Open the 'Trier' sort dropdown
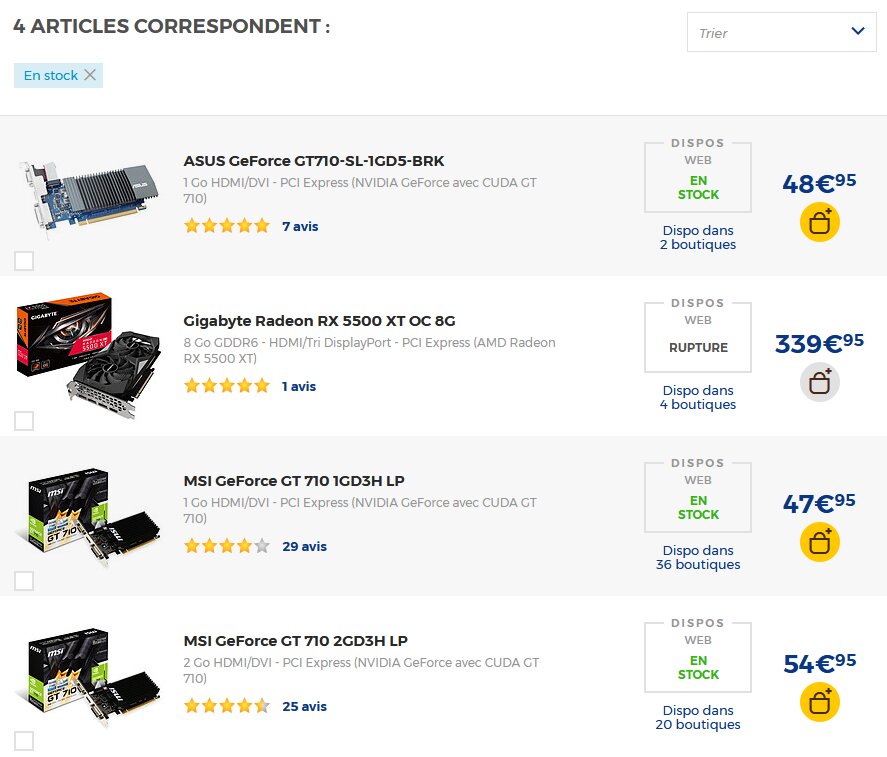Viewport: 887px width, 757px height. click(781, 32)
